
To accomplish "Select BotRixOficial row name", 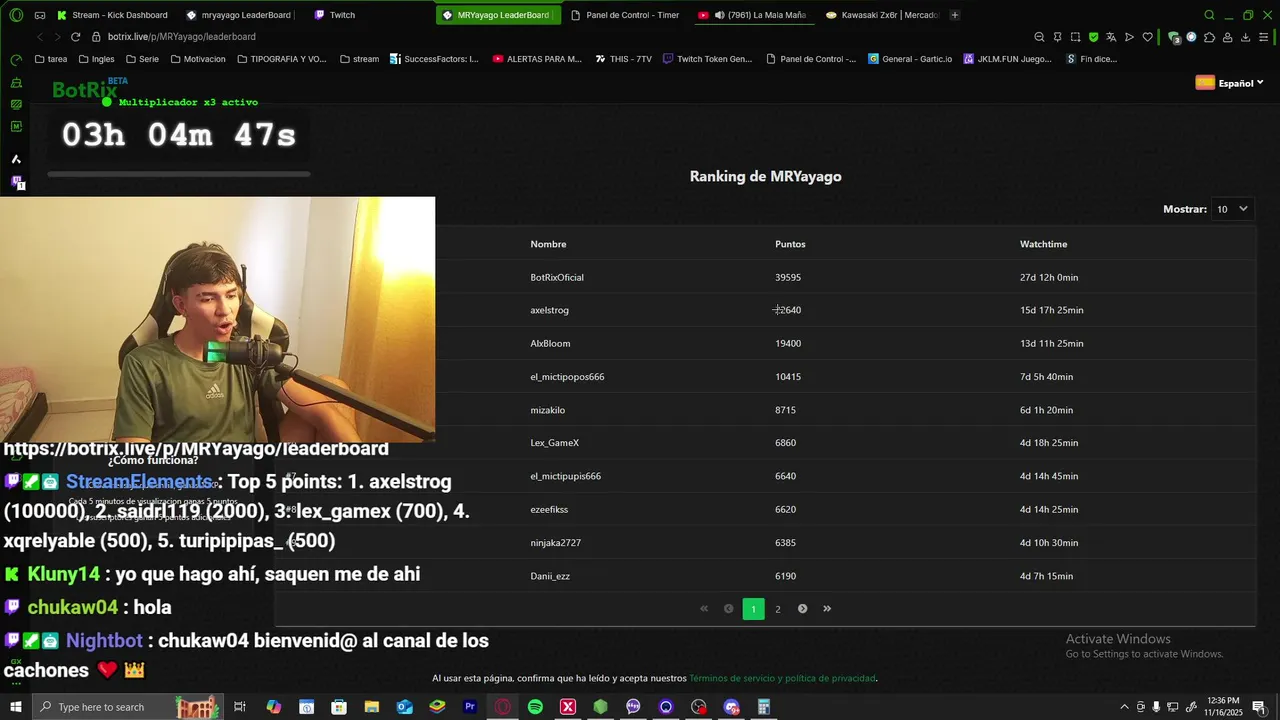I will (557, 277).
